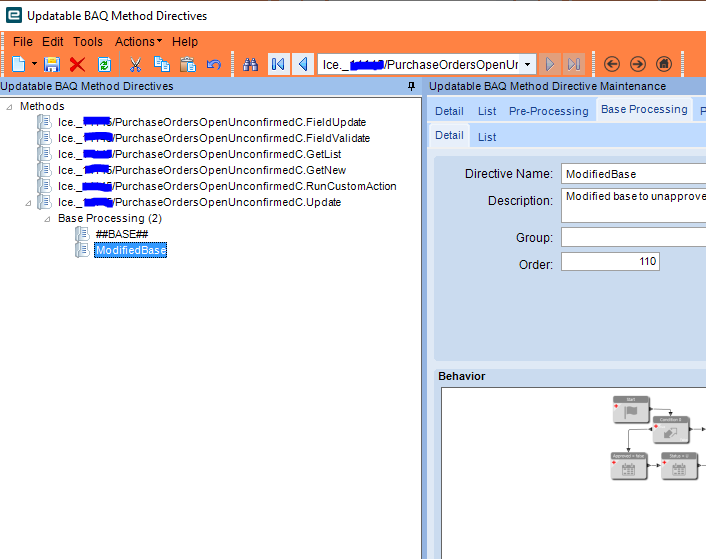This screenshot has width=706, height=559.
Task: Click the Status node in Behavior diagram
Action: tap(679, 466)
